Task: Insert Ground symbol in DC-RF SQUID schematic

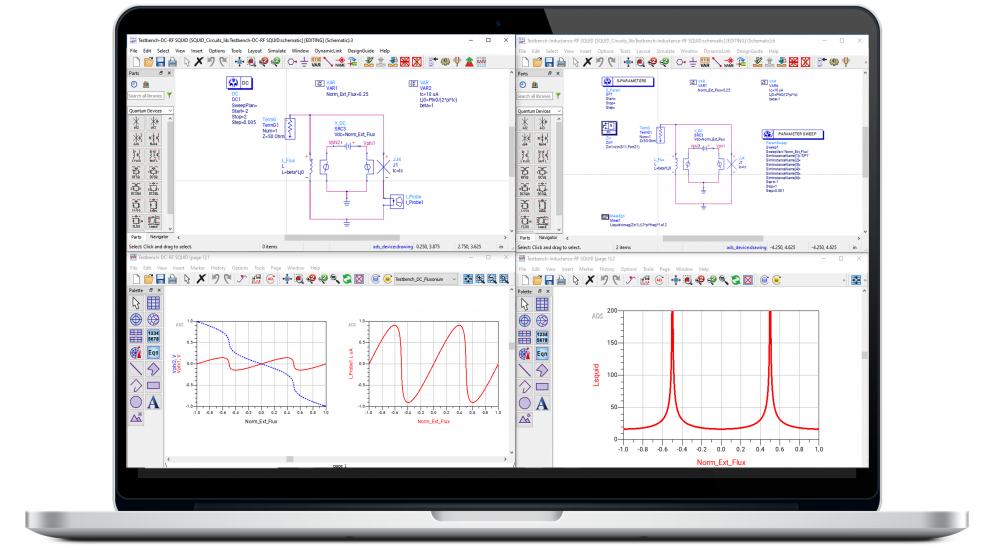Action: (304, 62)
